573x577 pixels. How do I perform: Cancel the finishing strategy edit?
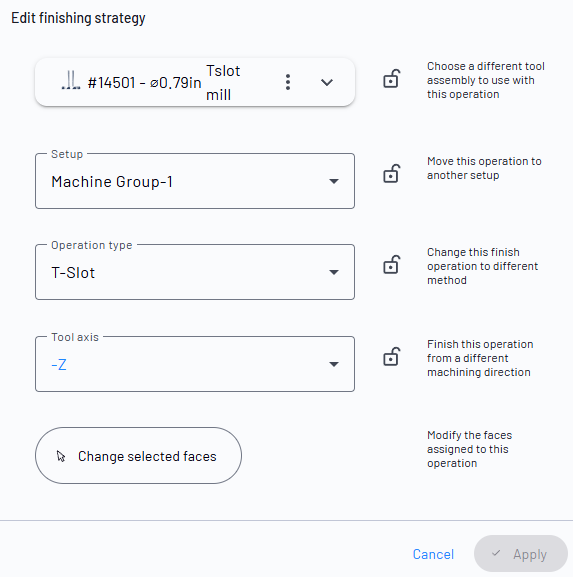tap(433, 554)
